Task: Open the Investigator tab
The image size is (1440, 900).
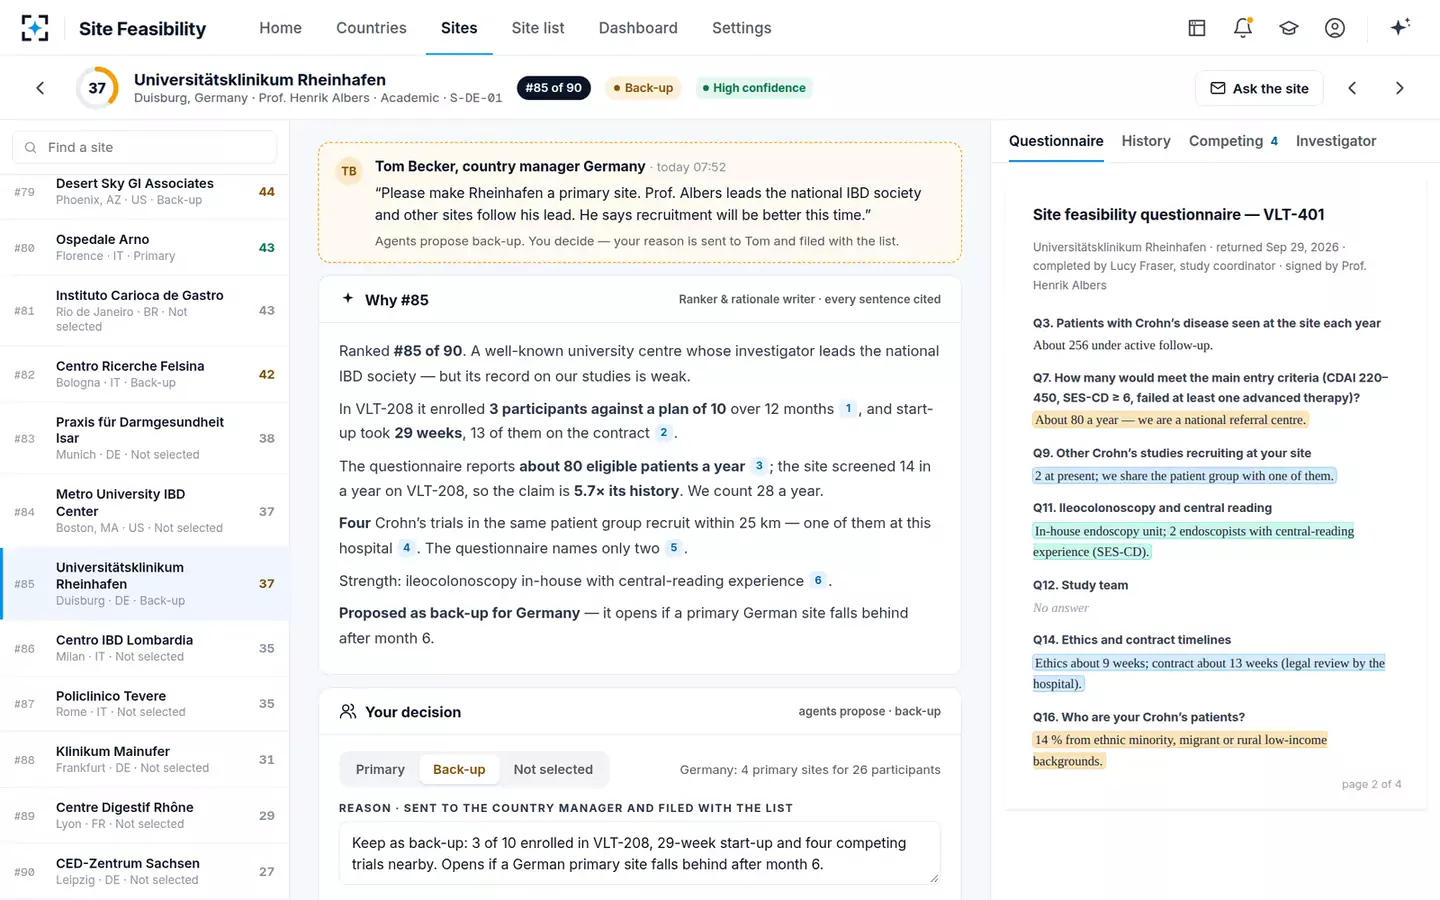Action: (1336, 141)
